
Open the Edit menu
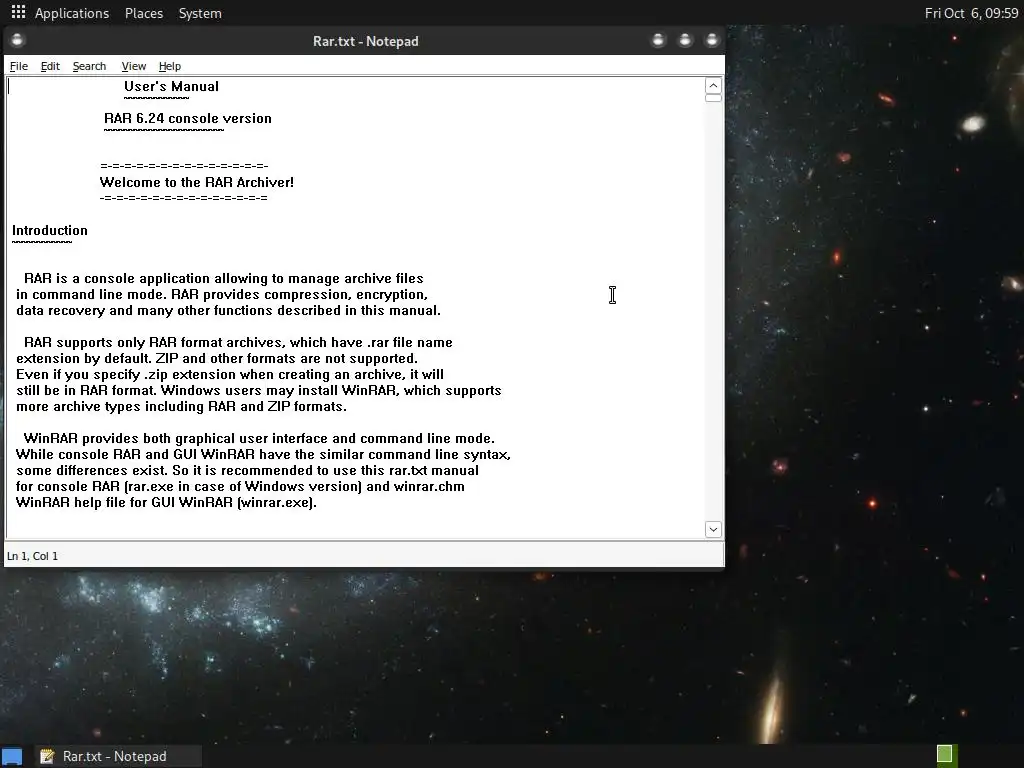click(x=50, y=66)
